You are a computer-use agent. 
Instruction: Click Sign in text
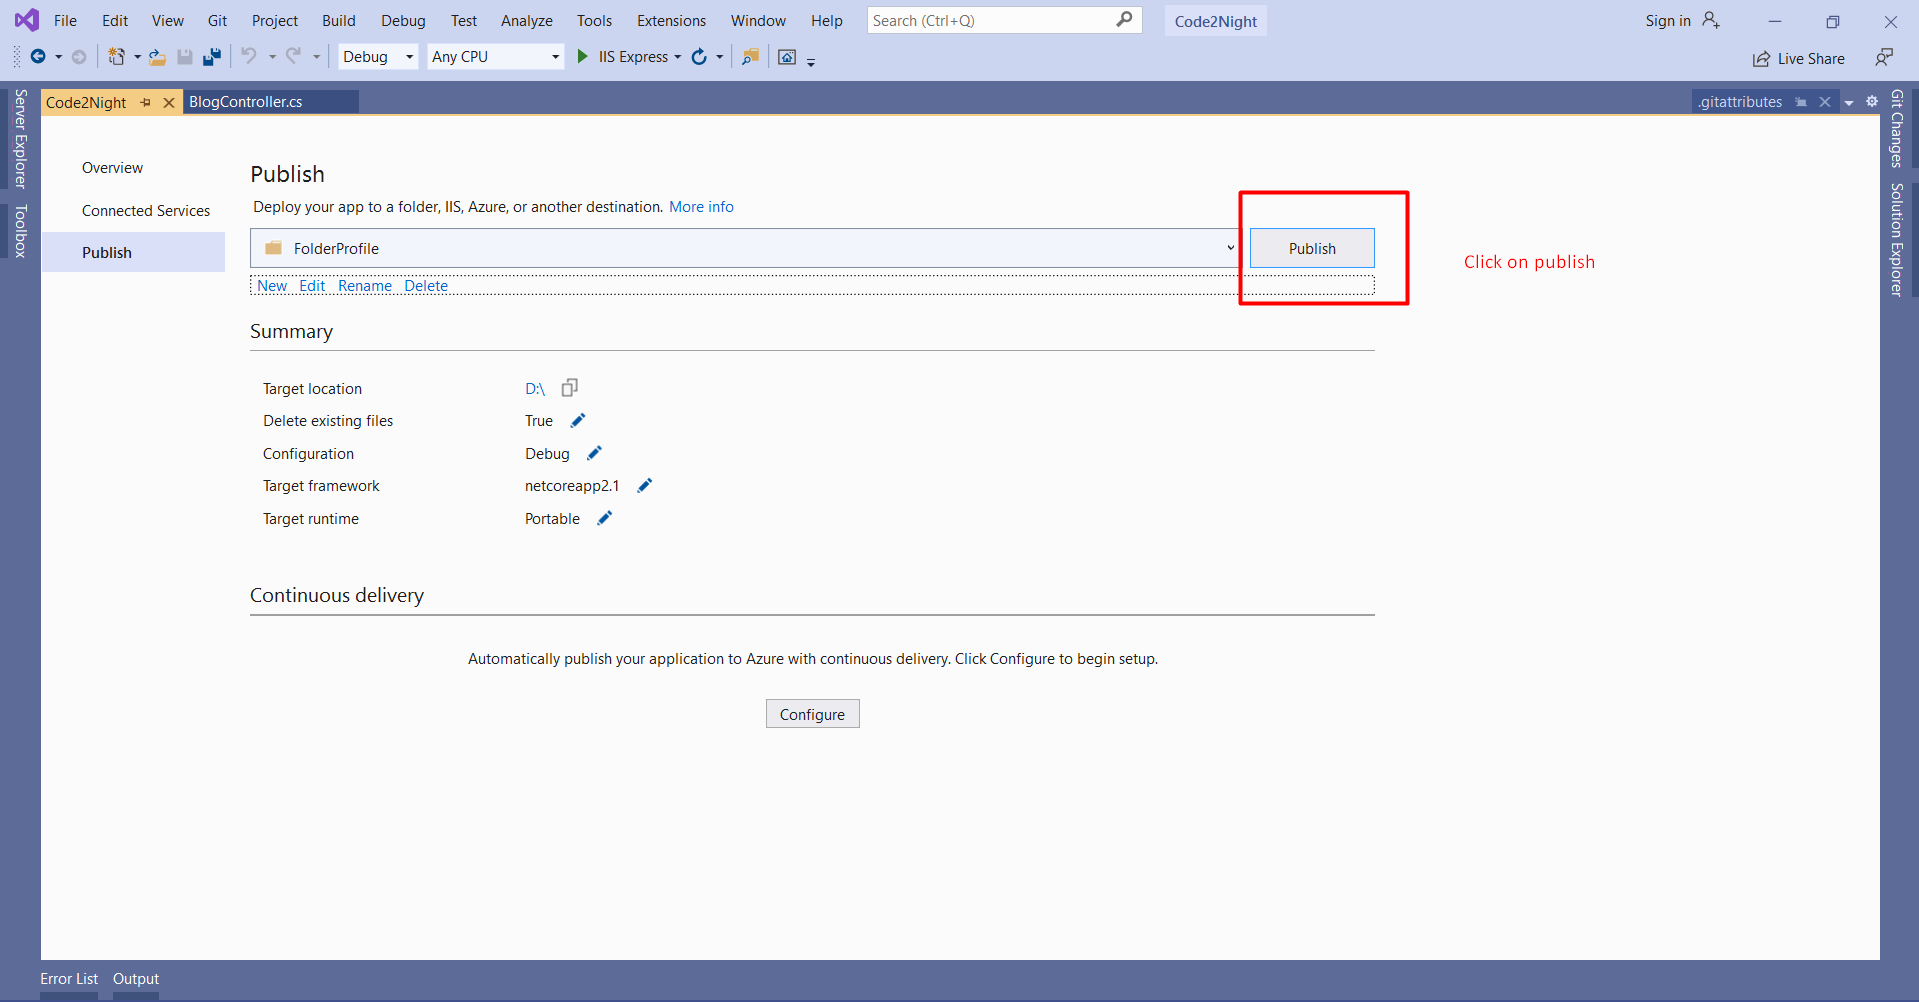(1668, 20)
